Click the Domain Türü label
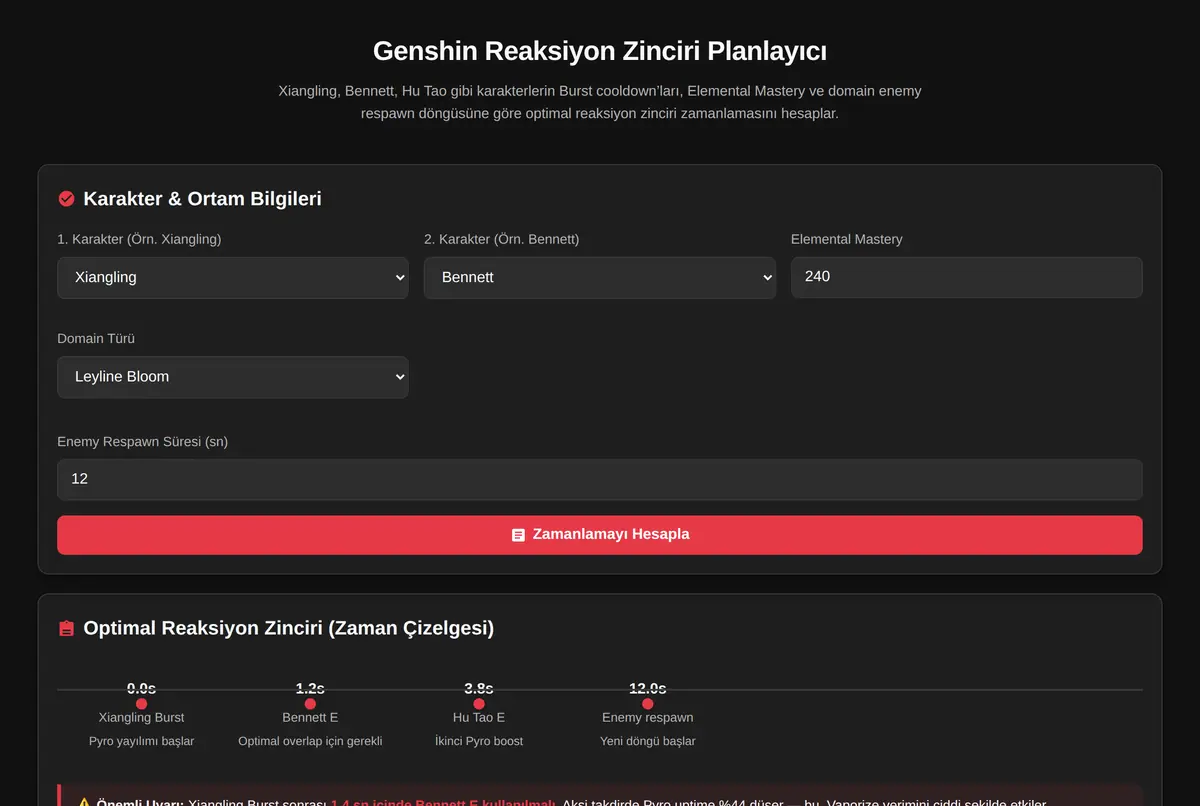 pyautogui.click(x=96, y=339)
